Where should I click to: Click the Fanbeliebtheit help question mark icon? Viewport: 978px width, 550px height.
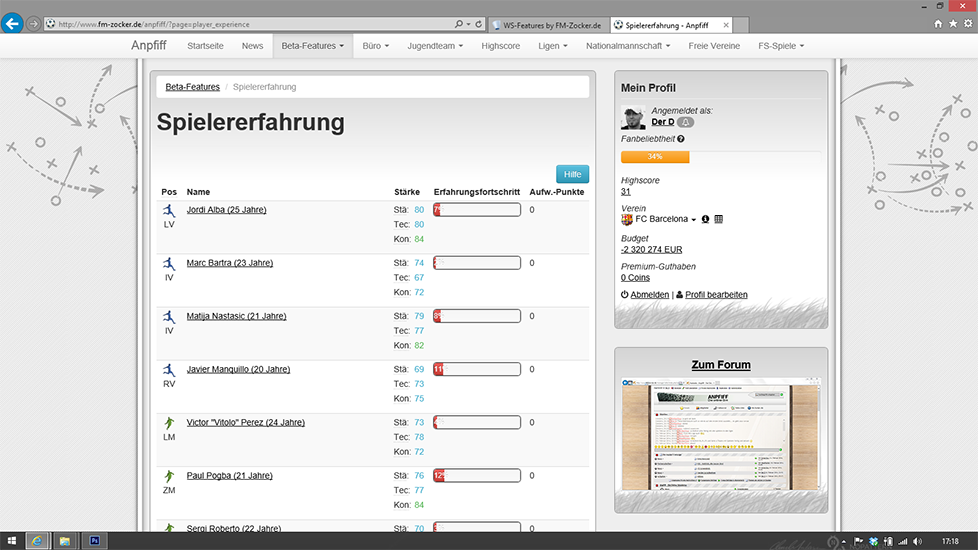(x=681, y=139)
